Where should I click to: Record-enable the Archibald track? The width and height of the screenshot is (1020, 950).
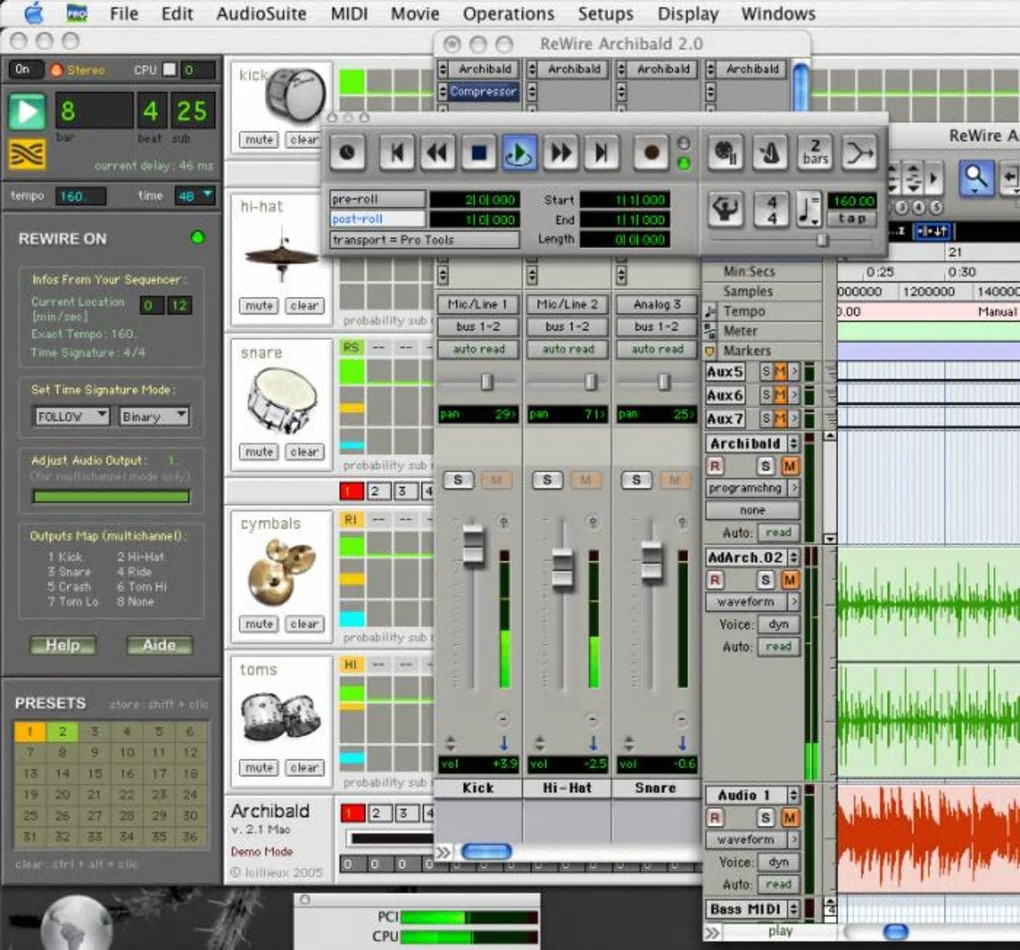tap(715, 466)
